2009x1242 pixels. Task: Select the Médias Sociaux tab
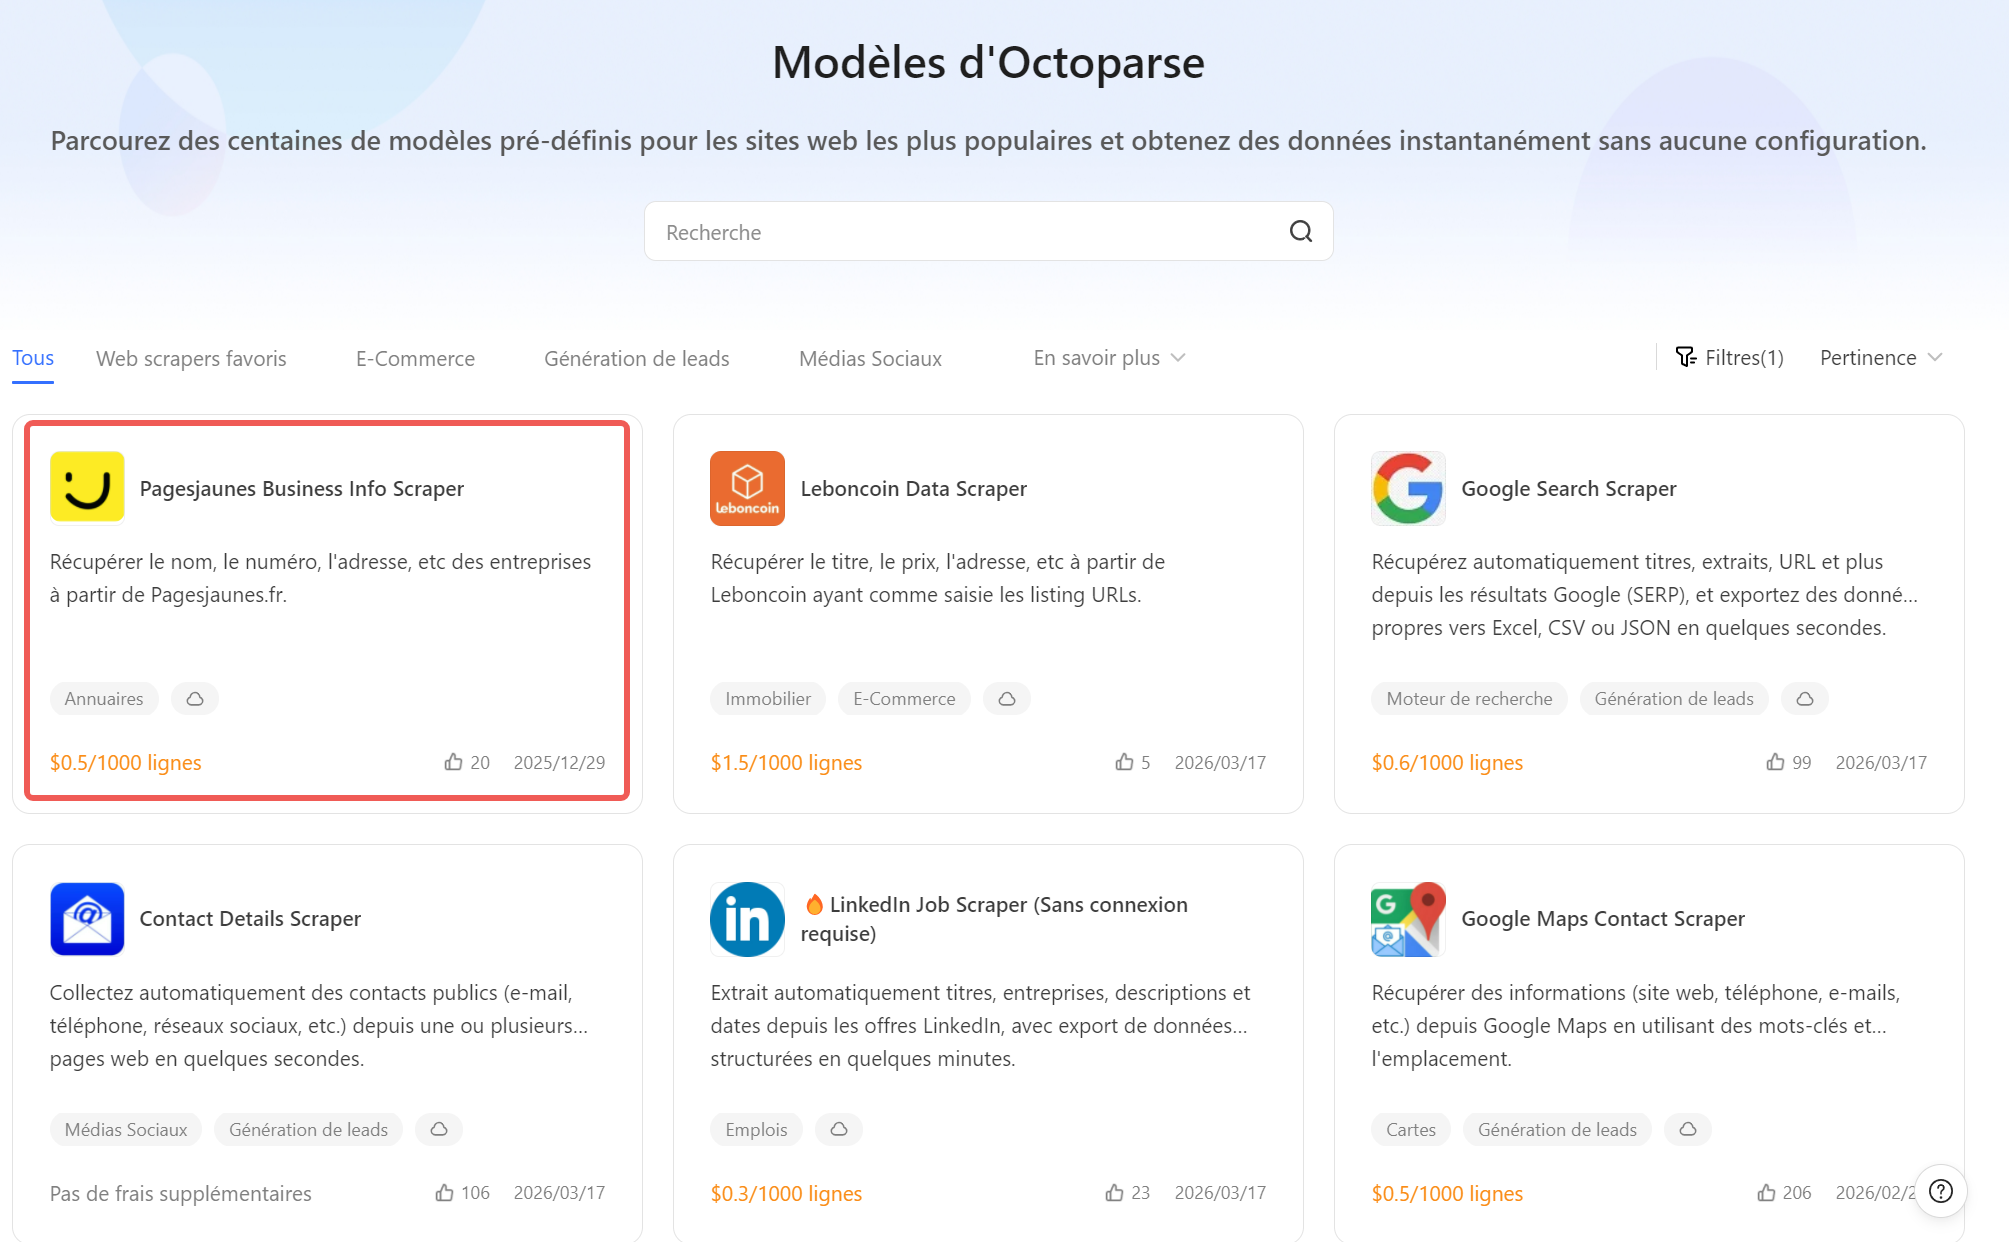(869, 358)
